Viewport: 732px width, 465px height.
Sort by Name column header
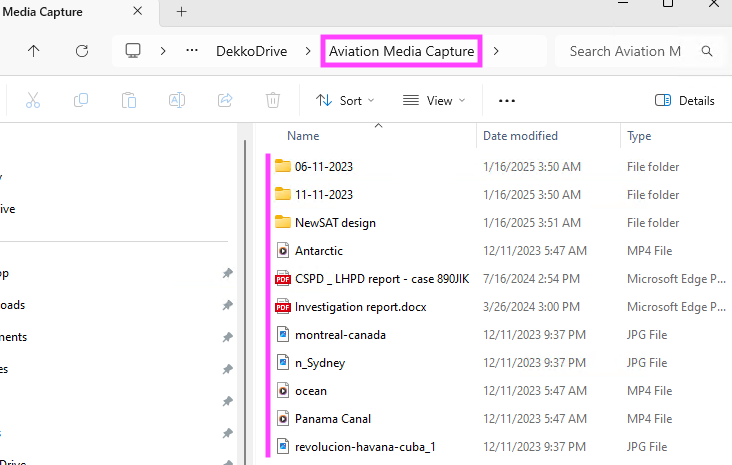[303, 136]
